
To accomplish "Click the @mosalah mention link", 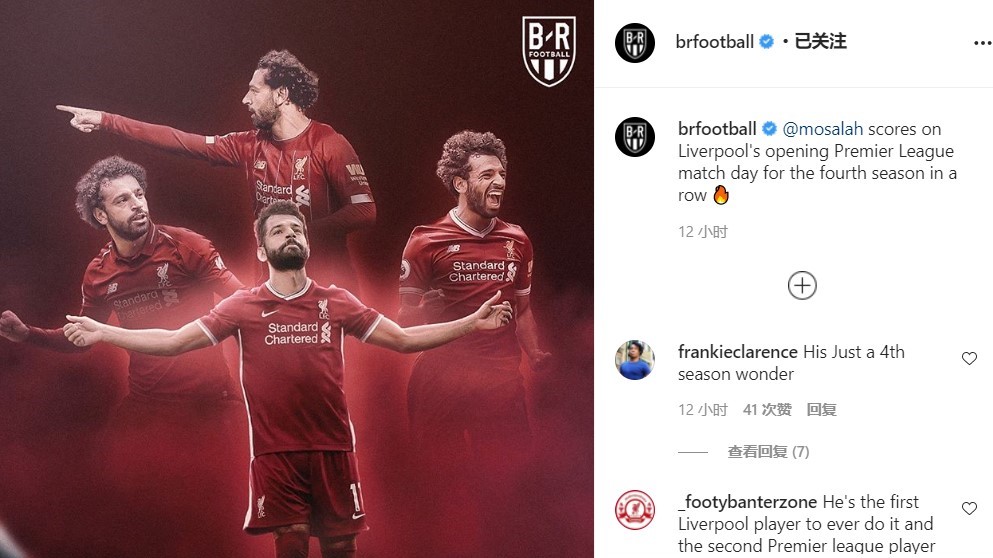I will point(823,129).
